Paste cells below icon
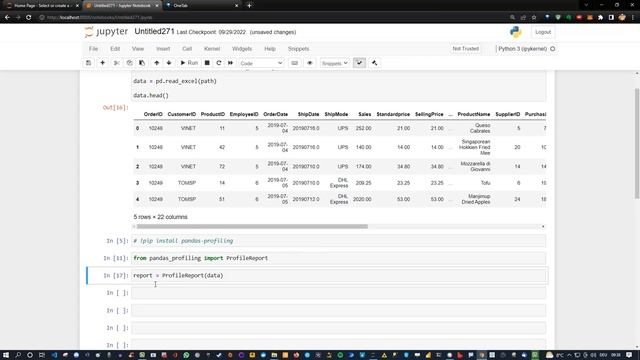The height and width of the screenshot is (360, 640). point(142,63)
